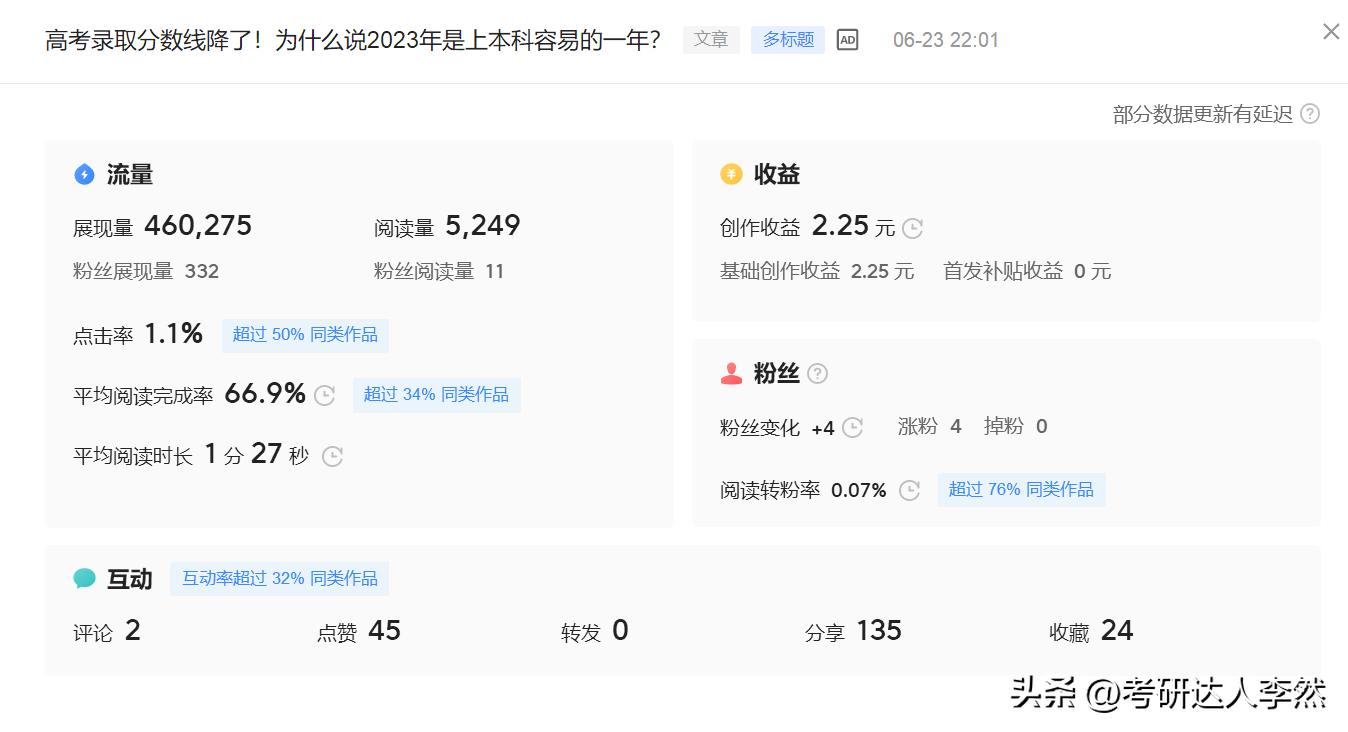Screen dimensions: 1348x732
Task: Click the clock icon next to 阅读转粉率
Action: point(909,491)
